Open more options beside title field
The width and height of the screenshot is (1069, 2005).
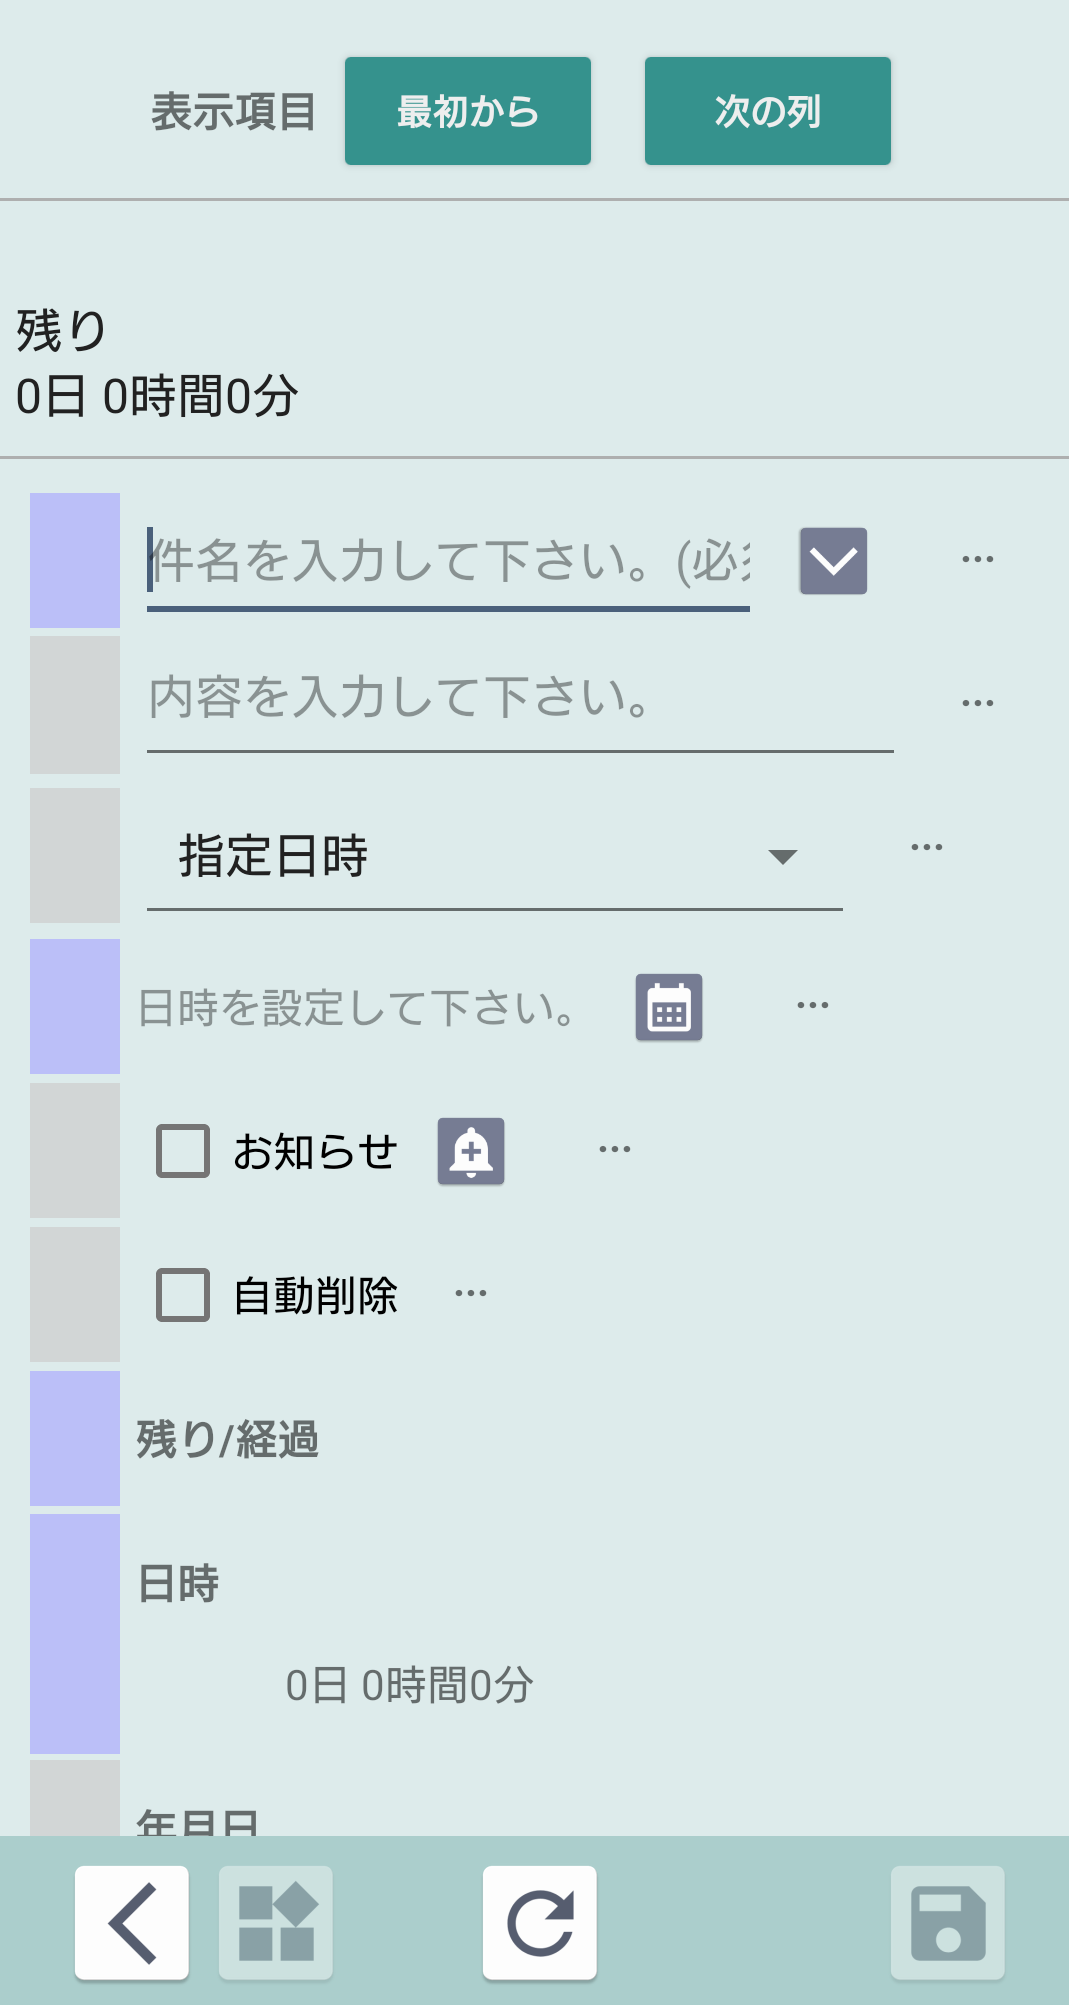[977, 560]
